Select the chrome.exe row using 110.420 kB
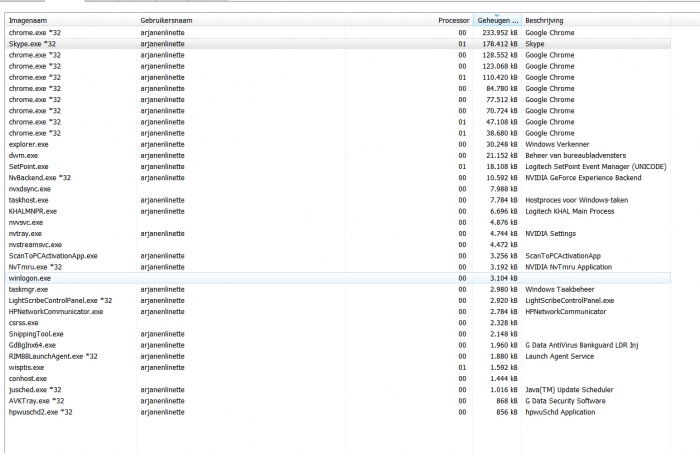This screenshot has width=700, height=453. (x=338, y=77)
